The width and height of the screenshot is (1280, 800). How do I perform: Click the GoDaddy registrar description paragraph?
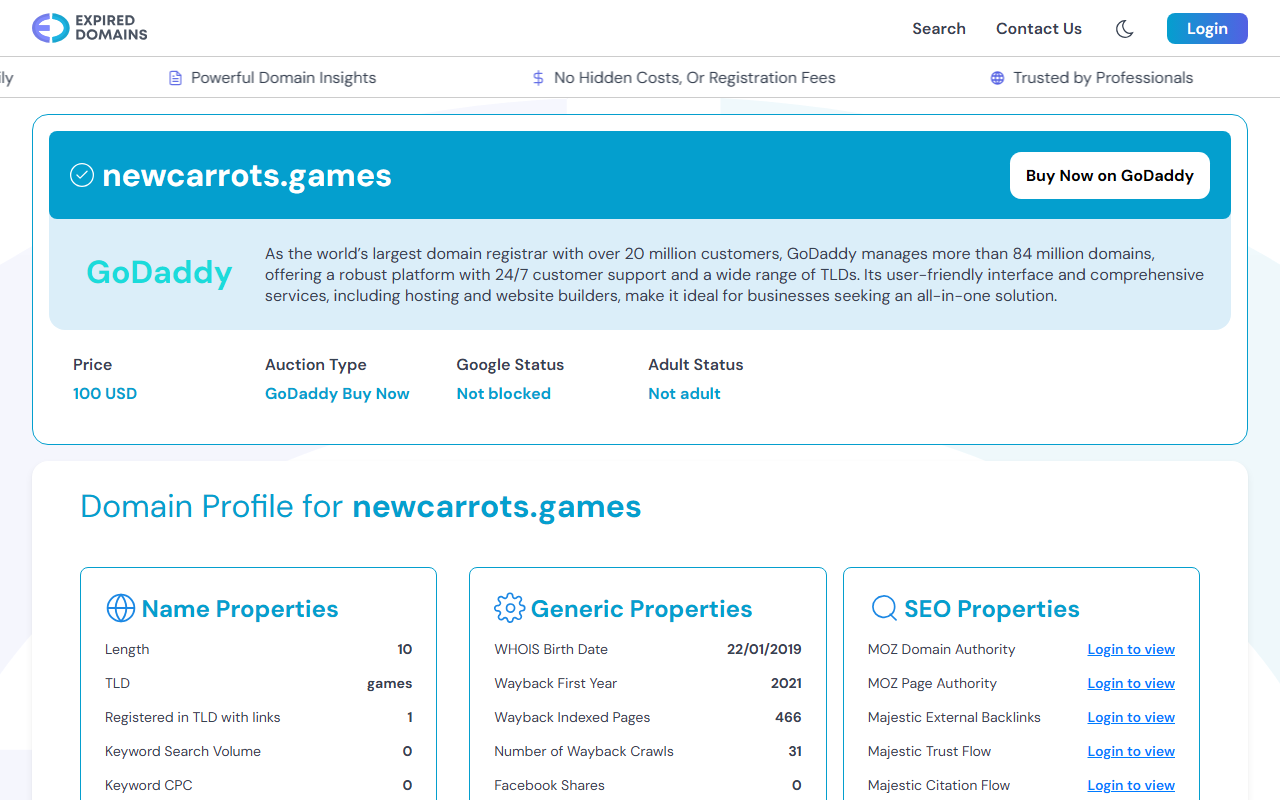(x=735, y=275)
